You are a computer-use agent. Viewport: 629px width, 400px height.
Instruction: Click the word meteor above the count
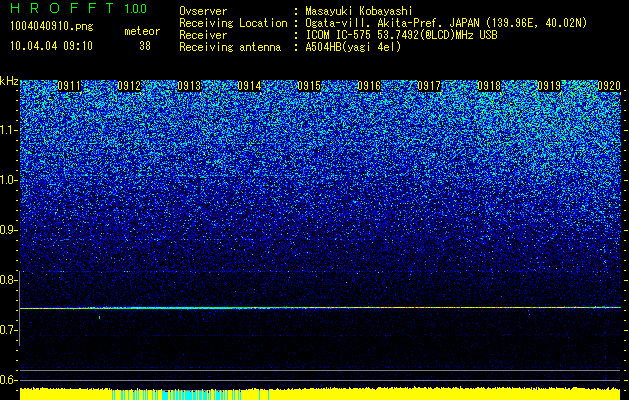(142, 31)
